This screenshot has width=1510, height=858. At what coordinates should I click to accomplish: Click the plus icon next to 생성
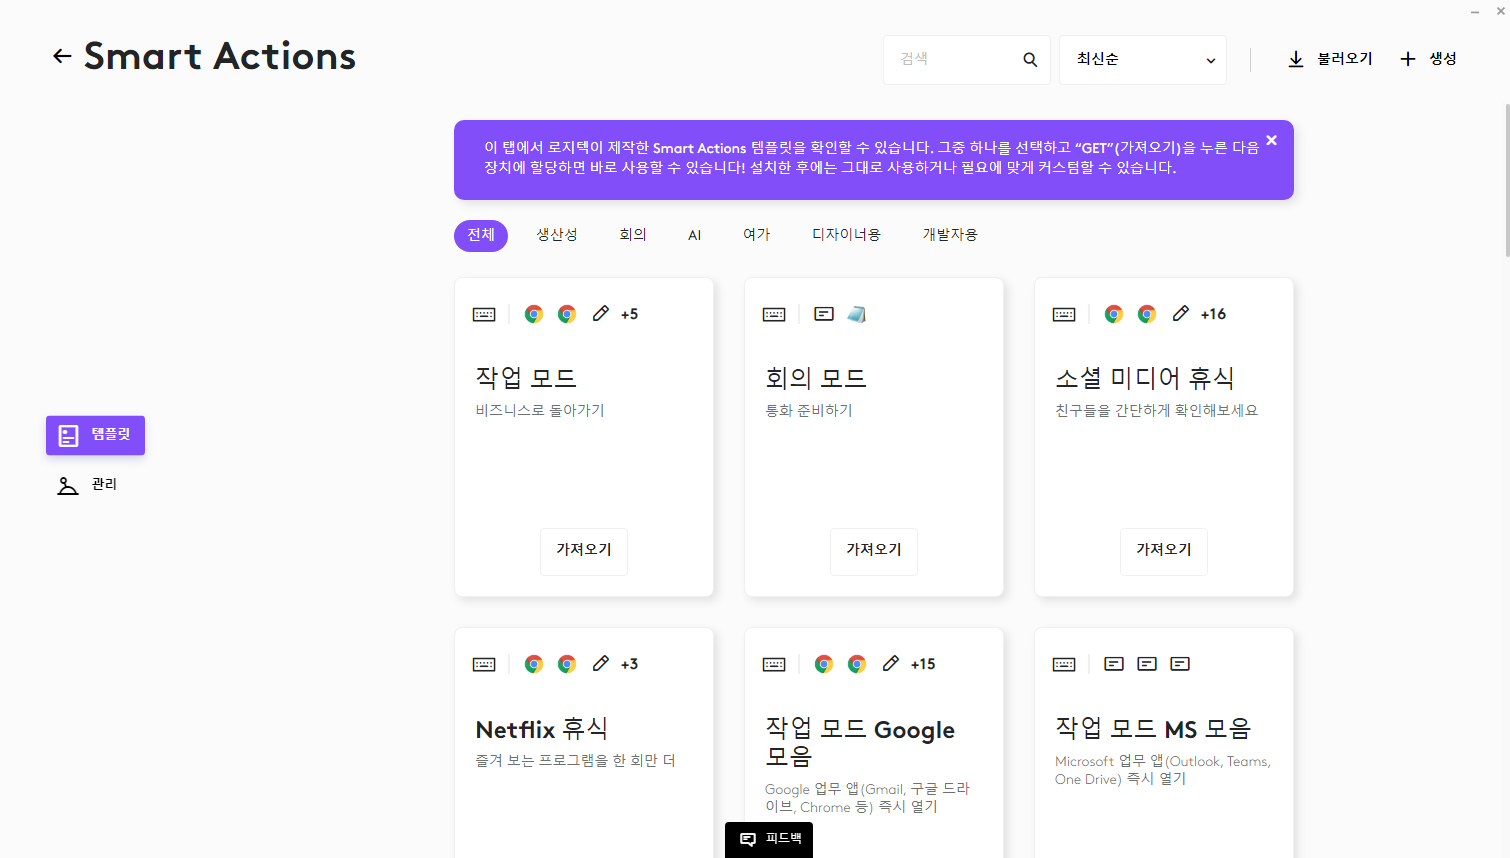[x=1408, y=59]
